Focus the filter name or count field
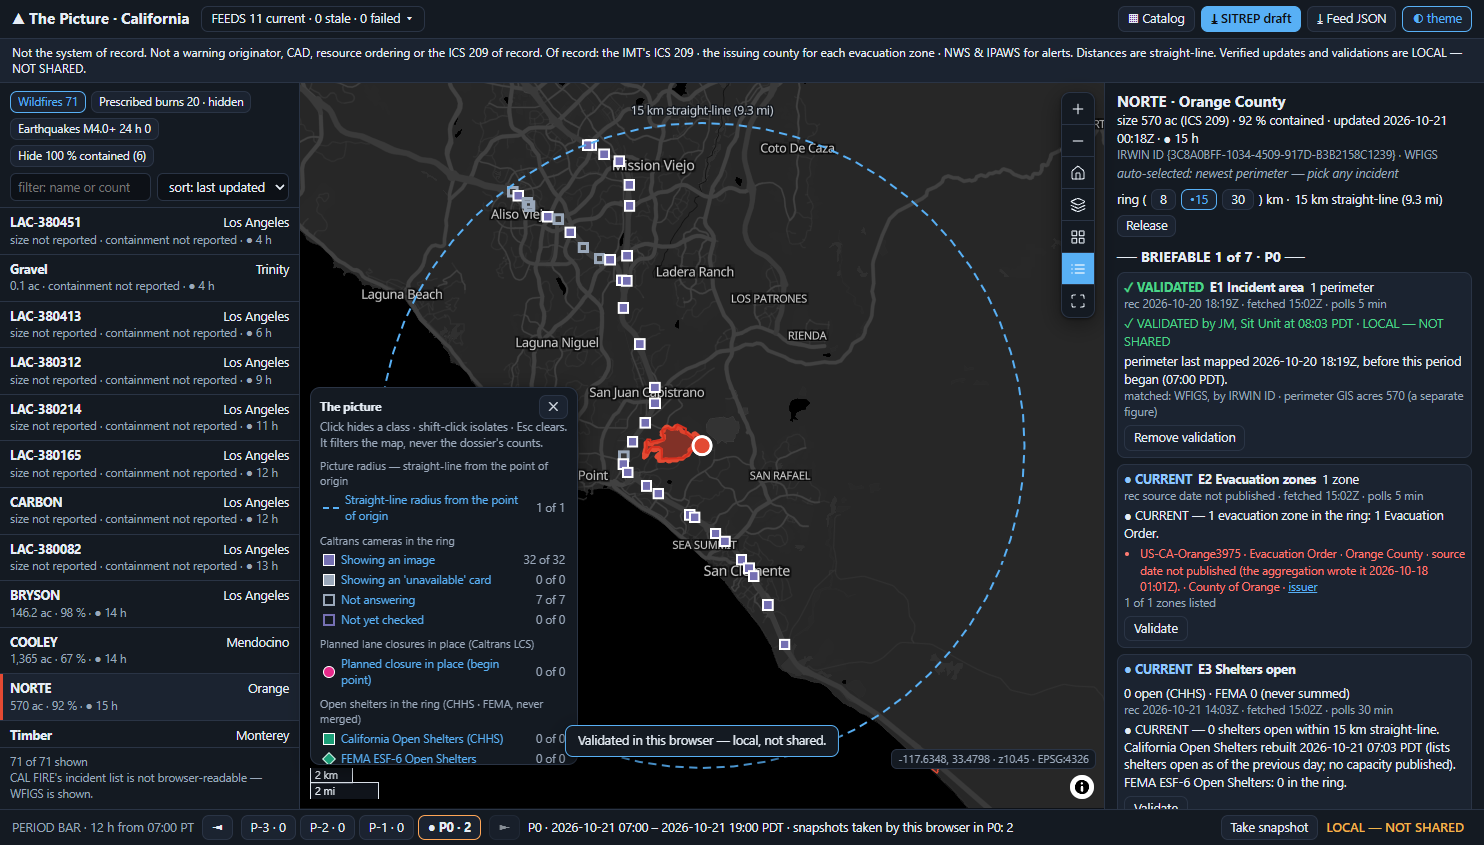Viewport: 1484px width, 845px height. click(x=80, y=187)
